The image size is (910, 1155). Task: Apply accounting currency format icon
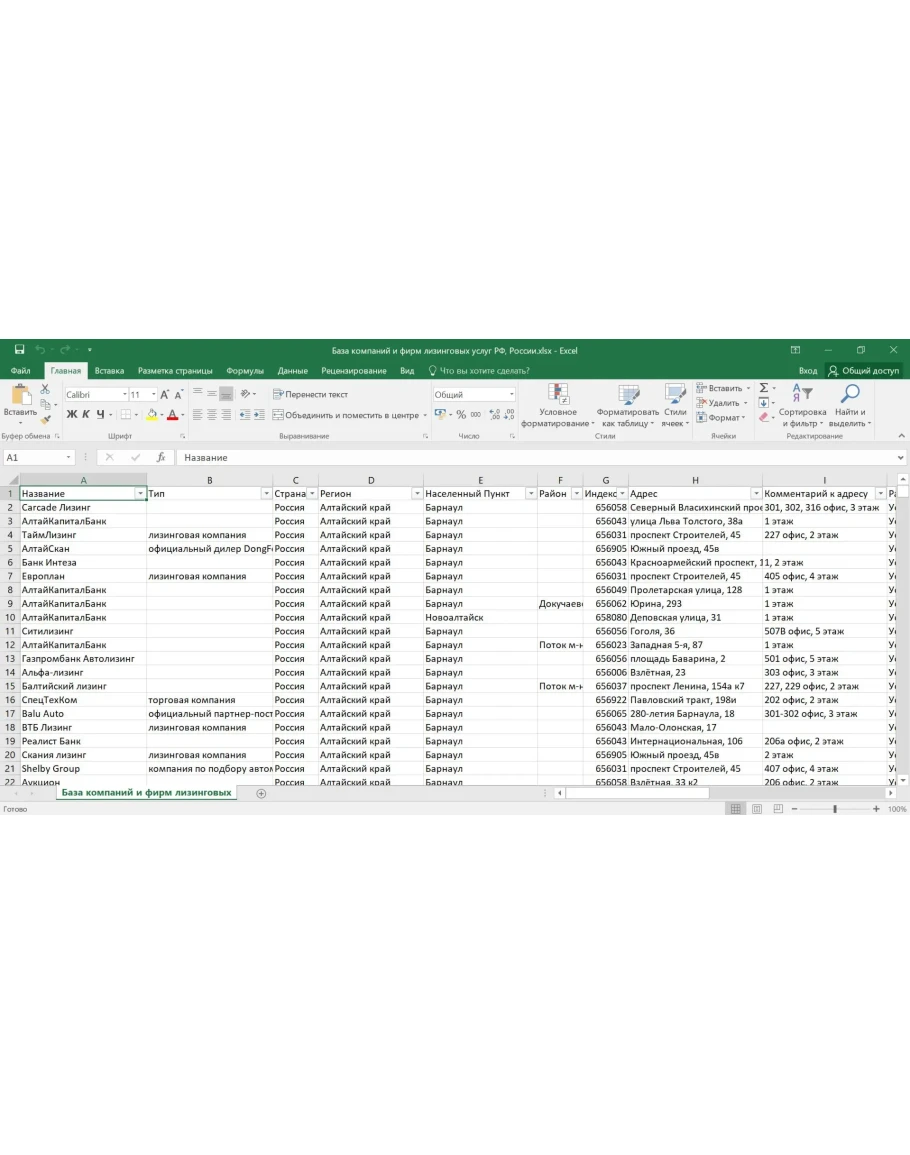(441, 415)
